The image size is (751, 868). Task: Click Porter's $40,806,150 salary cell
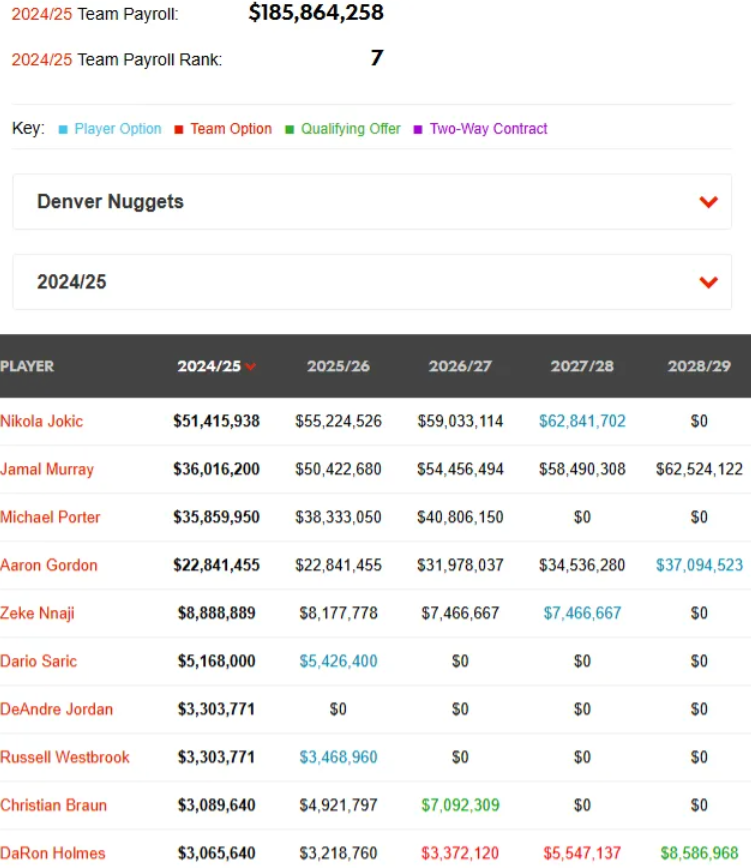tap(460, 517)
